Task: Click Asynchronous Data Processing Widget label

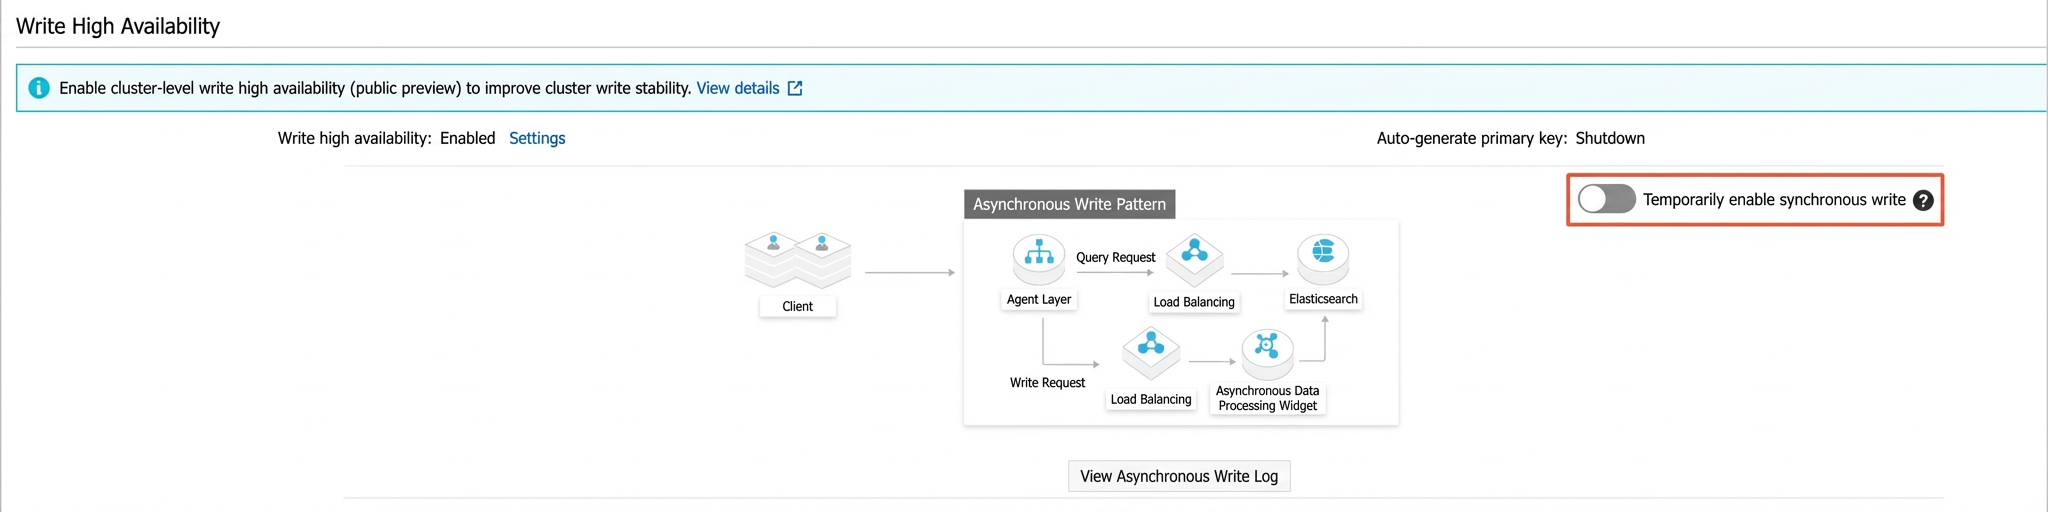Action: [x=1267, y=398]
